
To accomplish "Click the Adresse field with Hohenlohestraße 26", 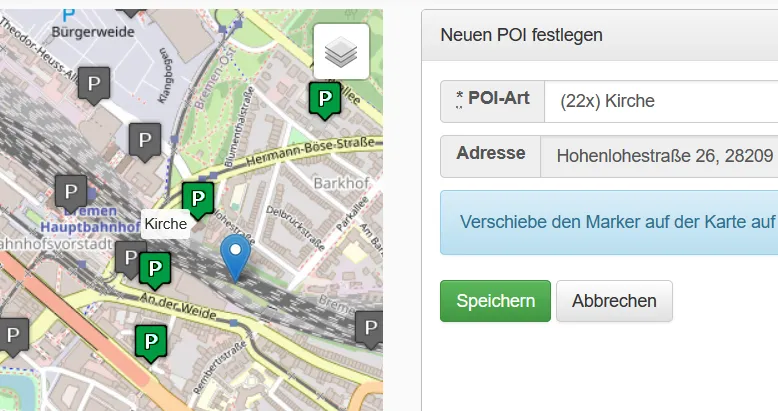I will pyautogui.click(x=660, y=155).
